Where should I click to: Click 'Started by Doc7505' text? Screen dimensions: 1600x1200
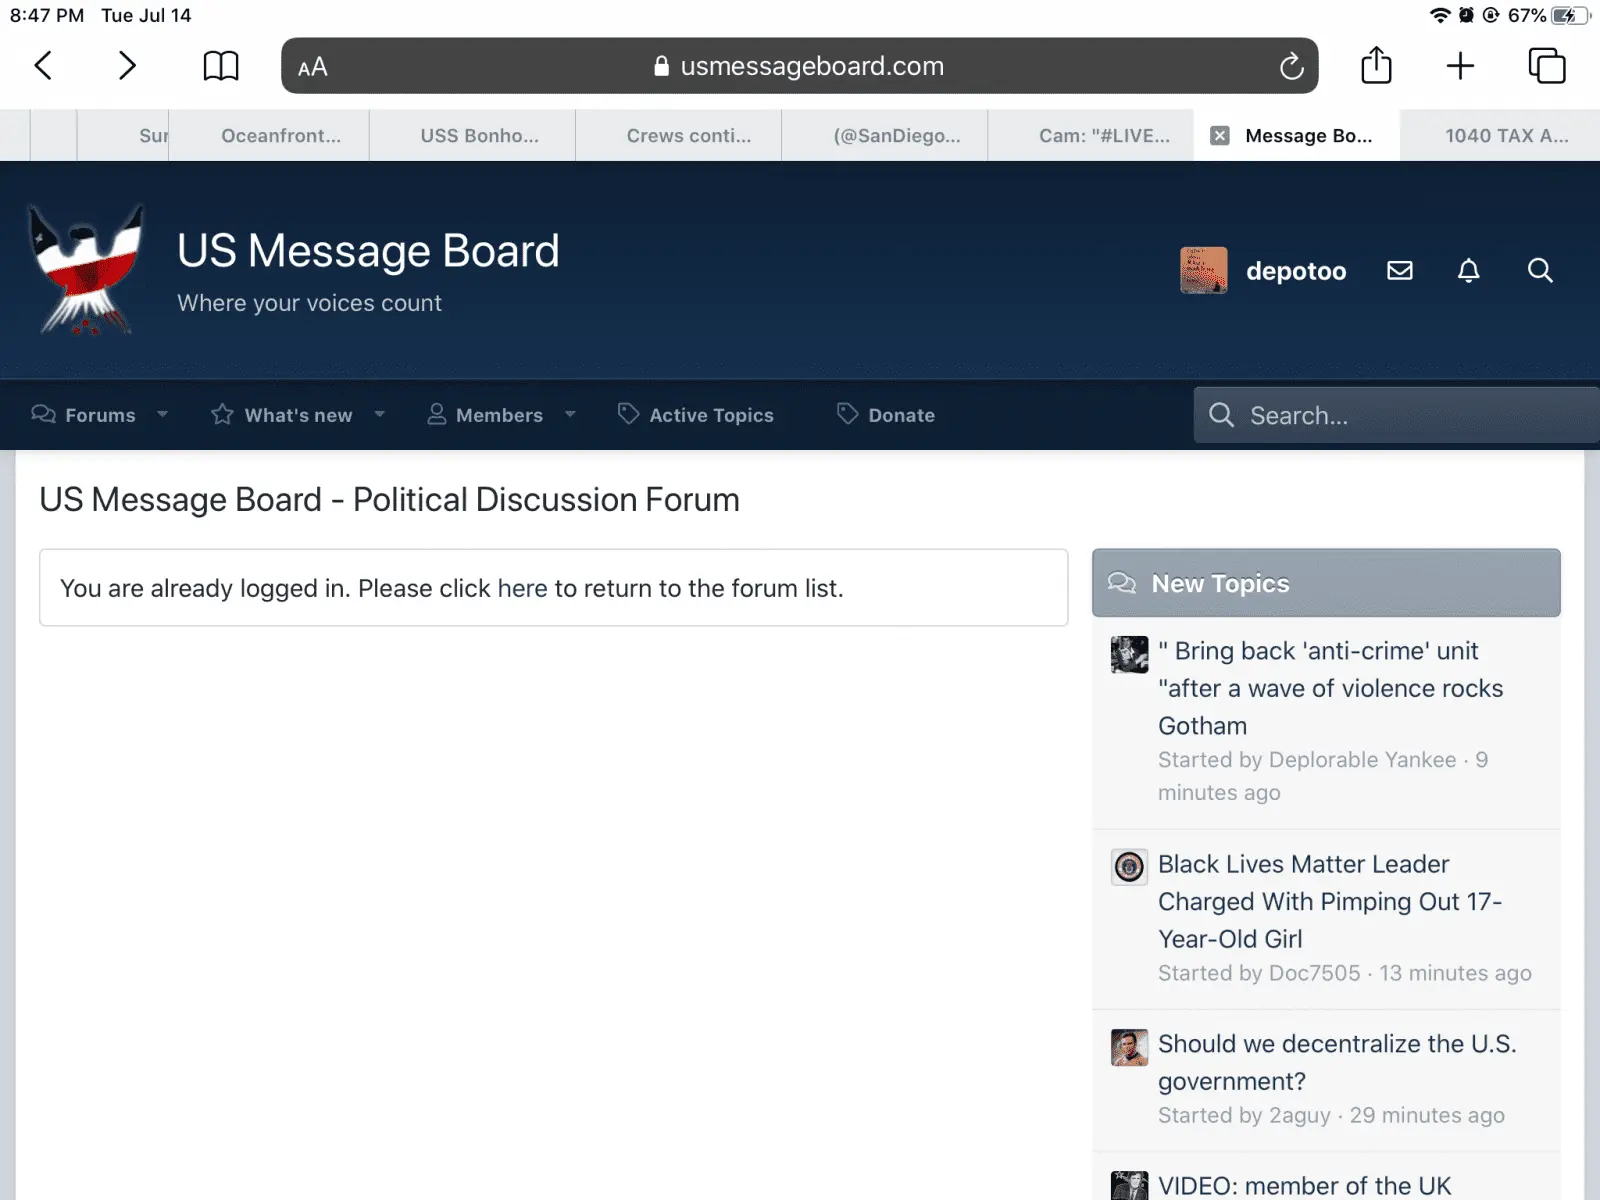click(1259, 973)
